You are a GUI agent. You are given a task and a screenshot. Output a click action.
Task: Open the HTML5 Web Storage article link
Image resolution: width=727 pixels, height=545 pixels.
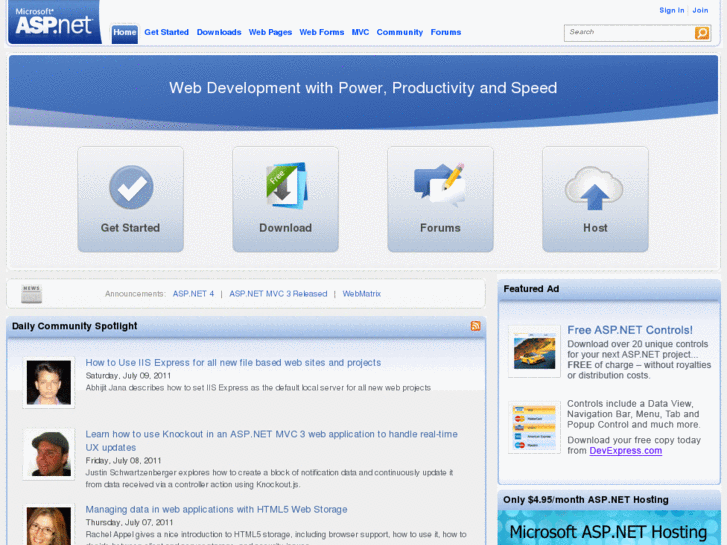216,509
